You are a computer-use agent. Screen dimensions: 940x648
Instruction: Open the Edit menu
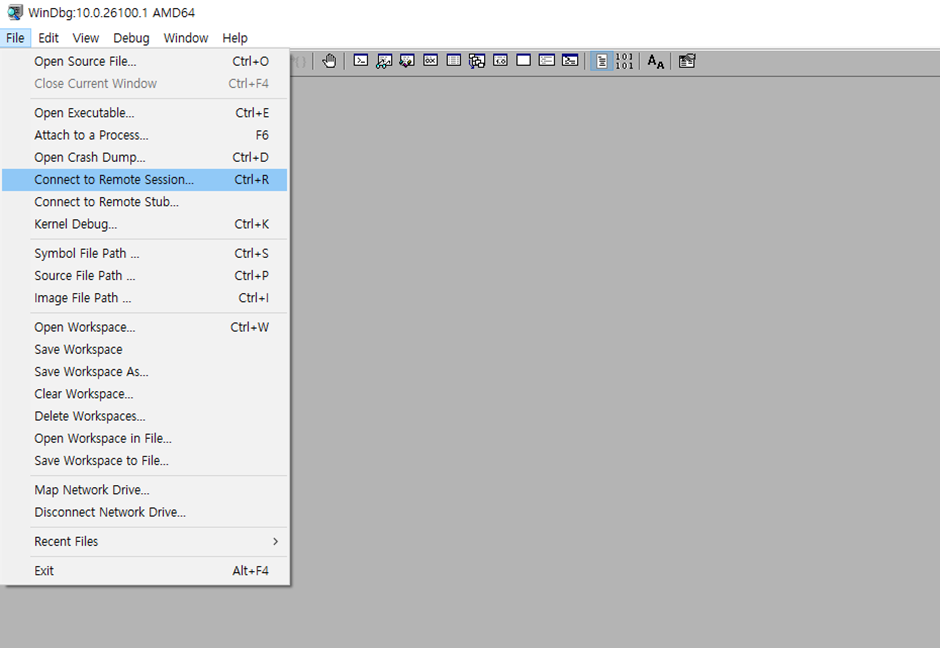[49, 38]
